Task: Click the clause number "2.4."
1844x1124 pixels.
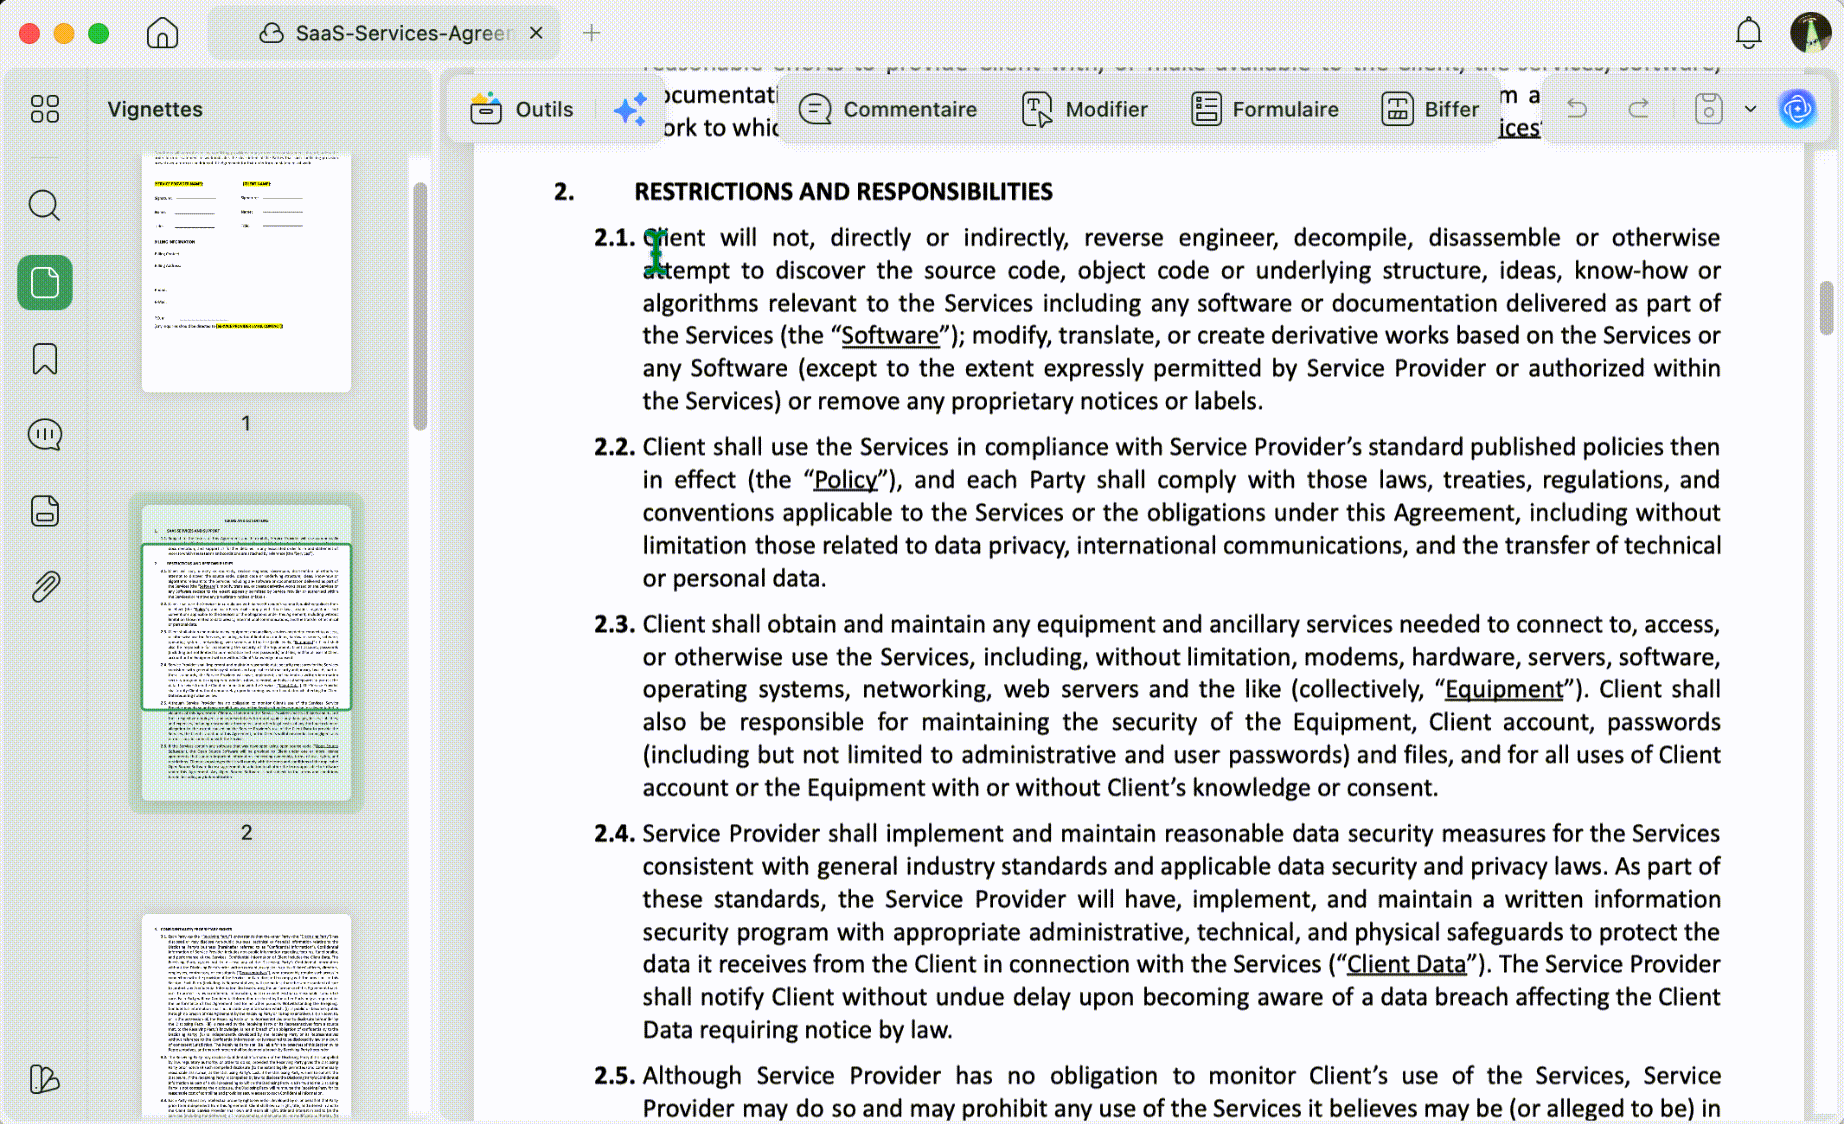Action: coord(614,834)
